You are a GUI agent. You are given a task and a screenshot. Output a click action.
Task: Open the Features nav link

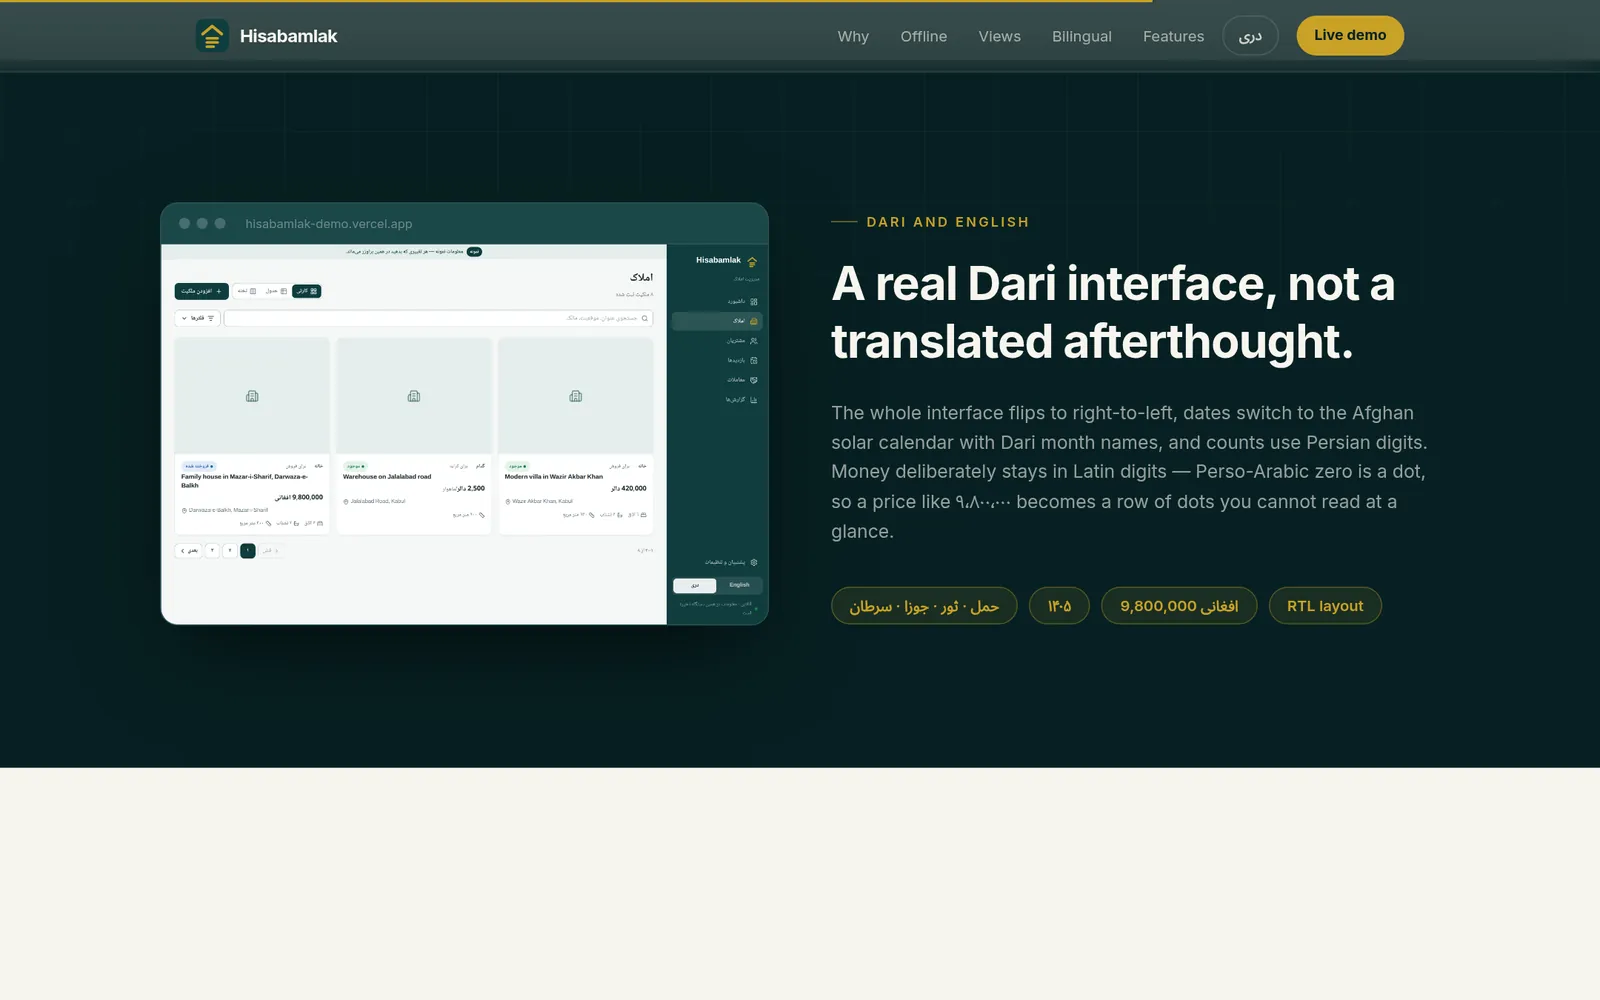pos(1173,36)
